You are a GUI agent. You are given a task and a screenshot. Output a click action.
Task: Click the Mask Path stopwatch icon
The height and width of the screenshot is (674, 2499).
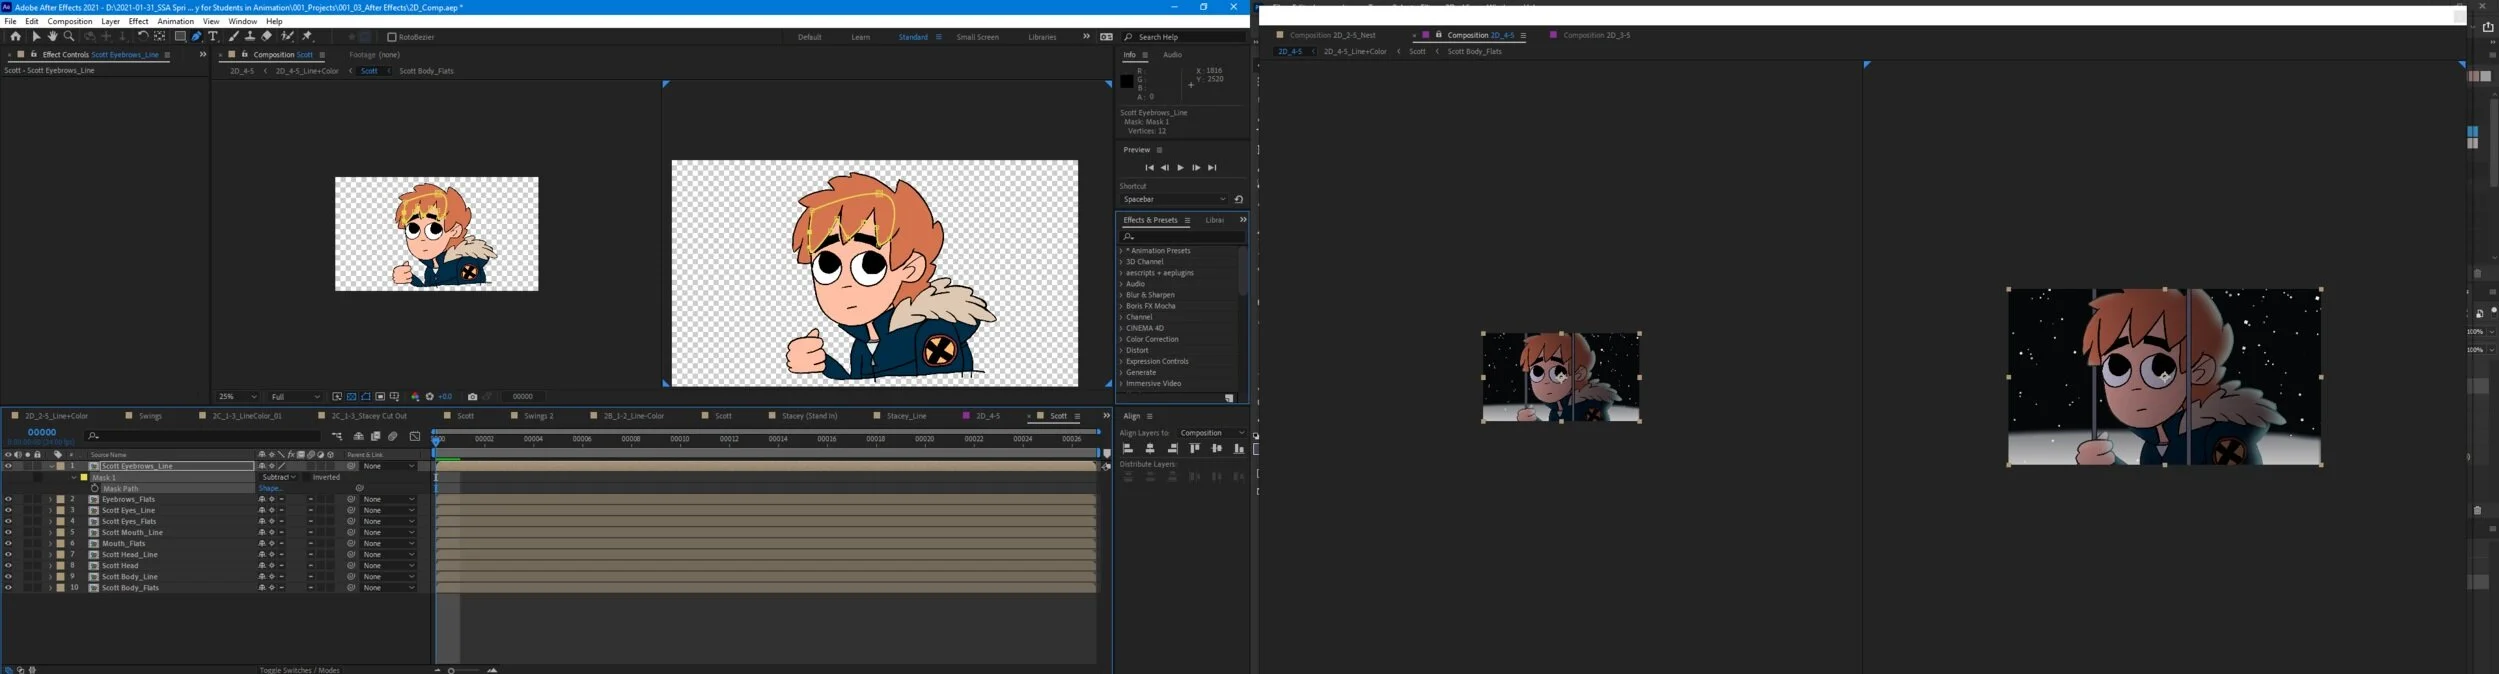tap(94, 489)
